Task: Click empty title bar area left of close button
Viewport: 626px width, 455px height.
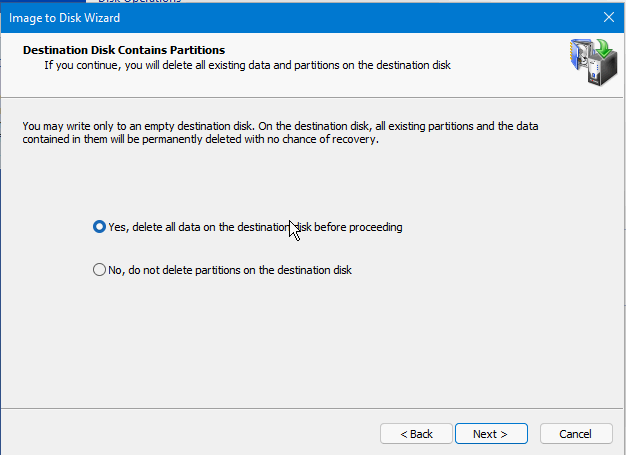Action: pos(400,17)
